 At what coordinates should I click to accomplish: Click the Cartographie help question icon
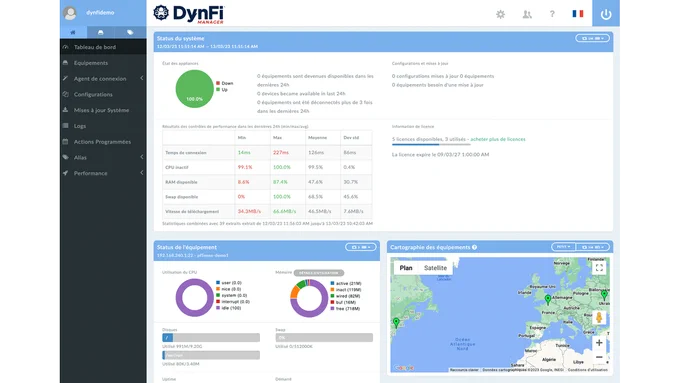pos(474,247)
